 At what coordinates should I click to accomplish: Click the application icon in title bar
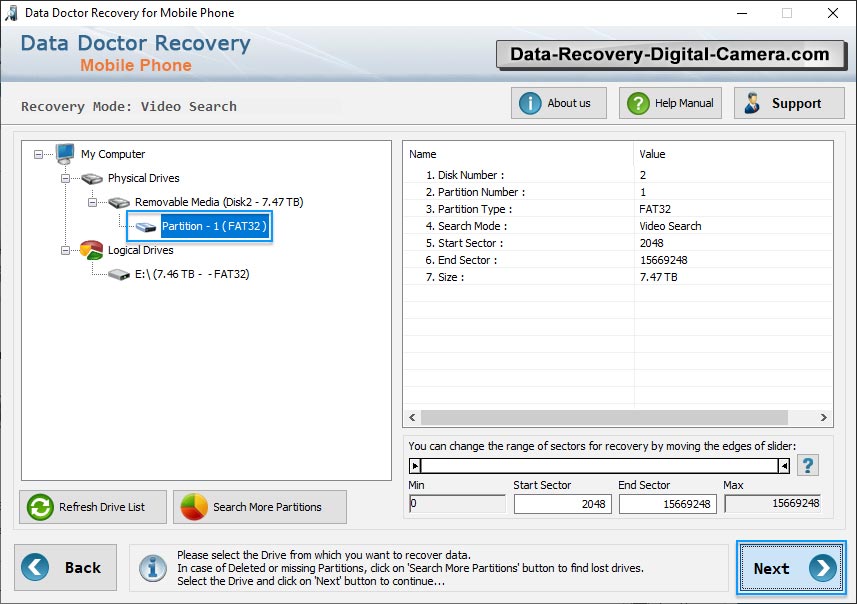pyautogui.click(x=11, y=13)
